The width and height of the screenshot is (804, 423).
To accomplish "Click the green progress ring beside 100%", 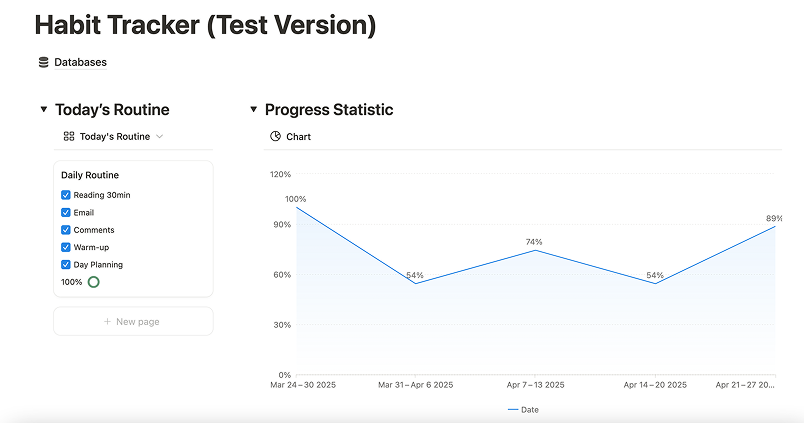I will (93, 282).
